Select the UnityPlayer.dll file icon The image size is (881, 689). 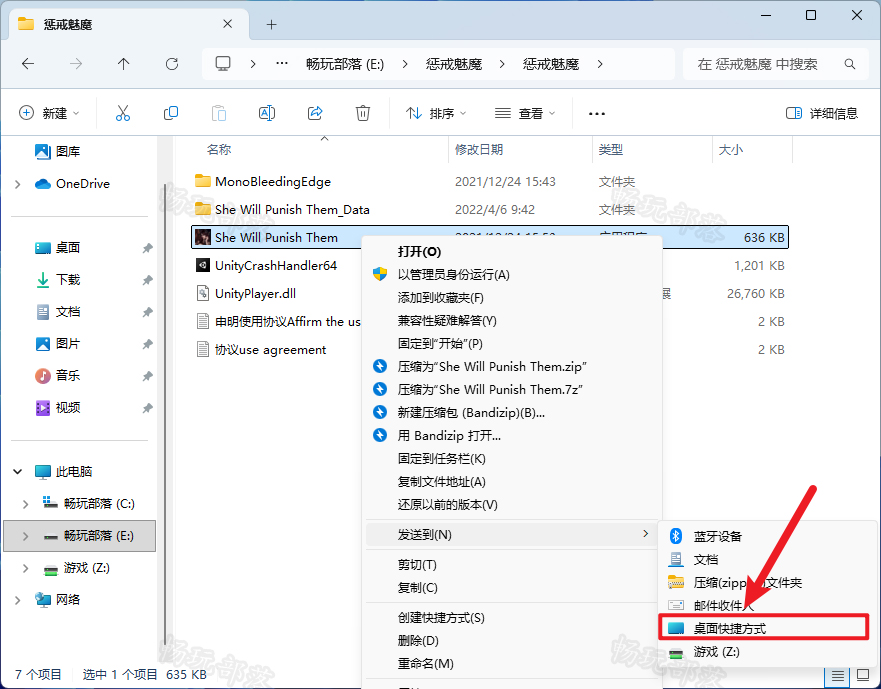[x=202, y=293]
